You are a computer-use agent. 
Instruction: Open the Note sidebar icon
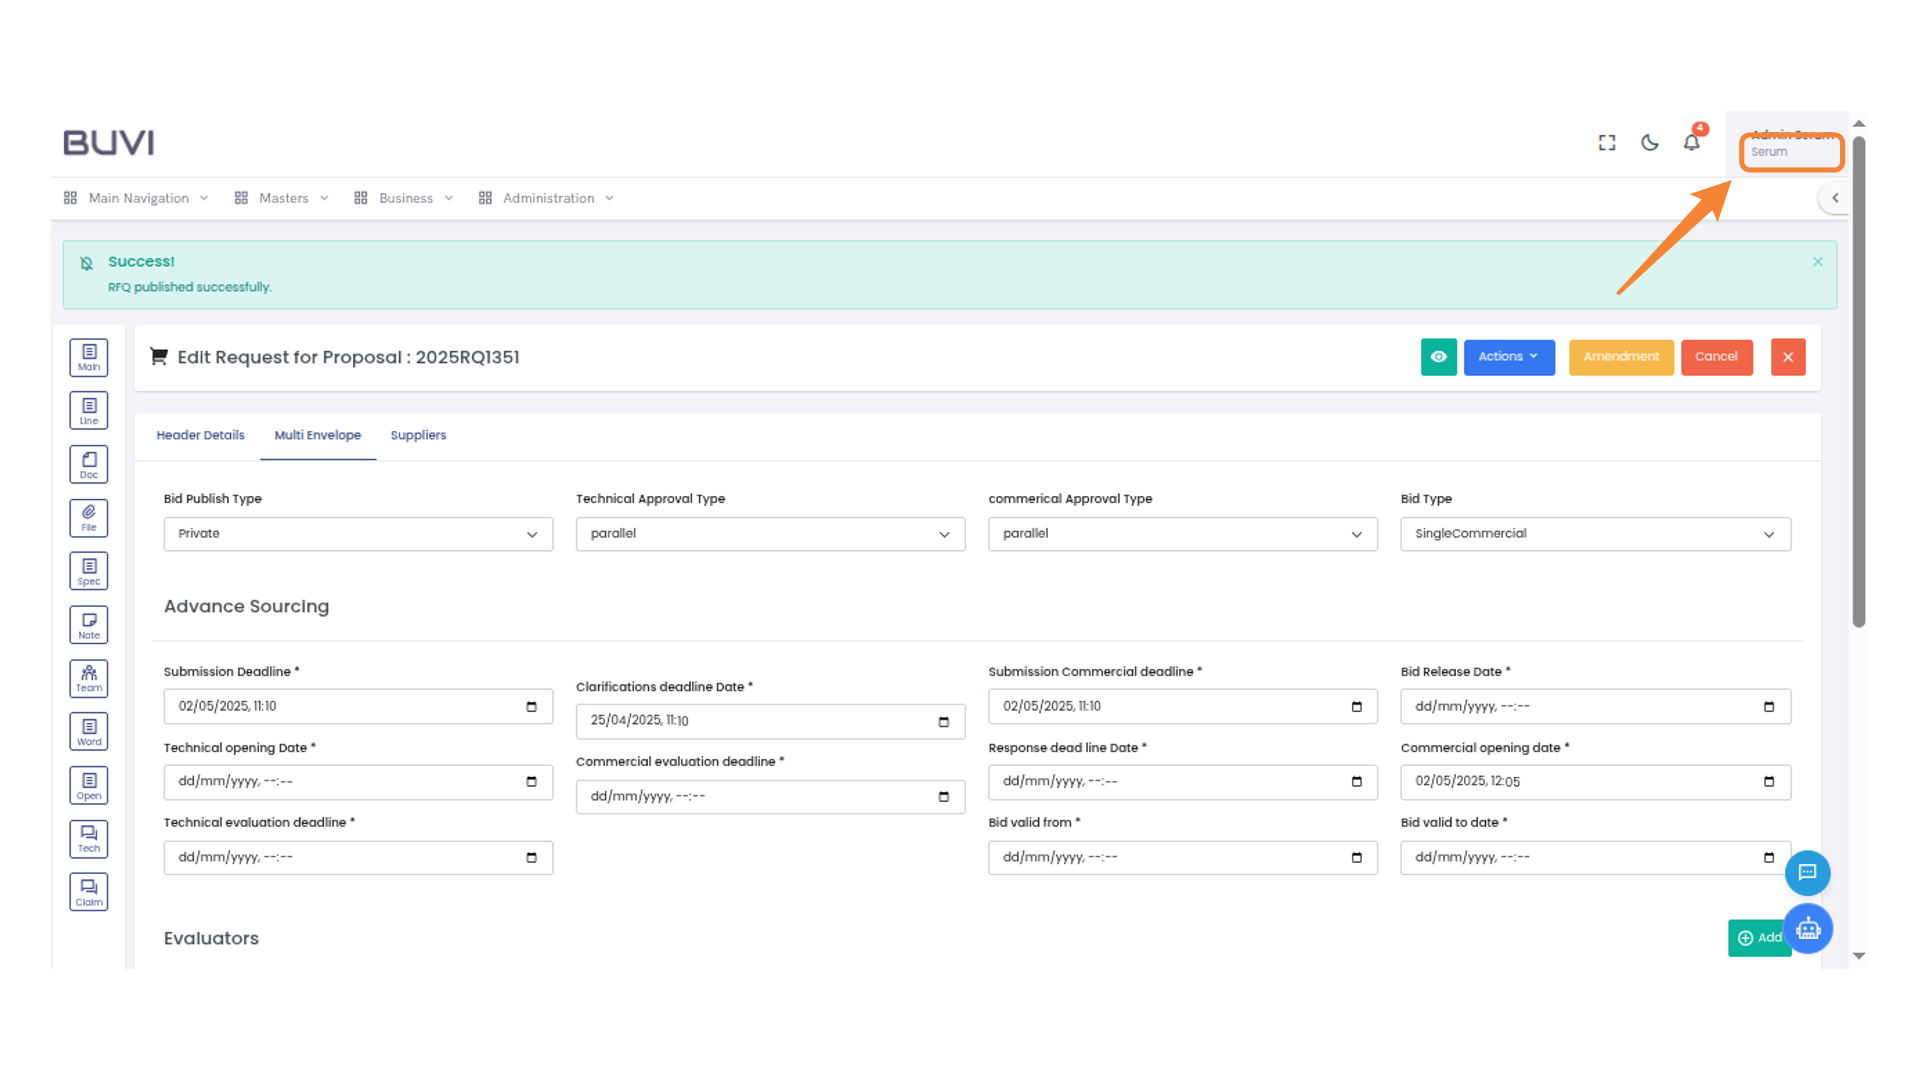point(89,625)
